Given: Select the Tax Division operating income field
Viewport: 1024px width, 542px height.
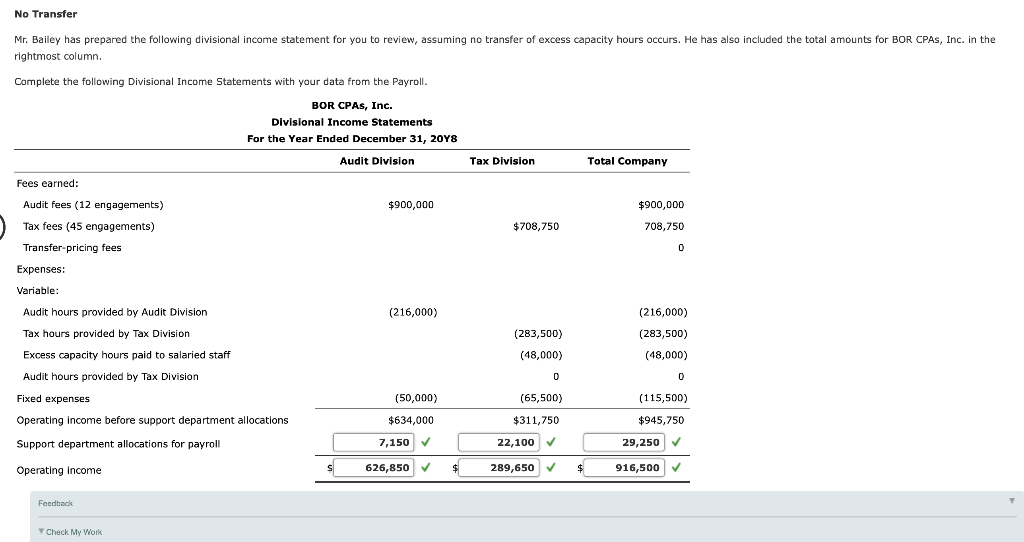Looking at the screenshot, I should click(499, 468).
